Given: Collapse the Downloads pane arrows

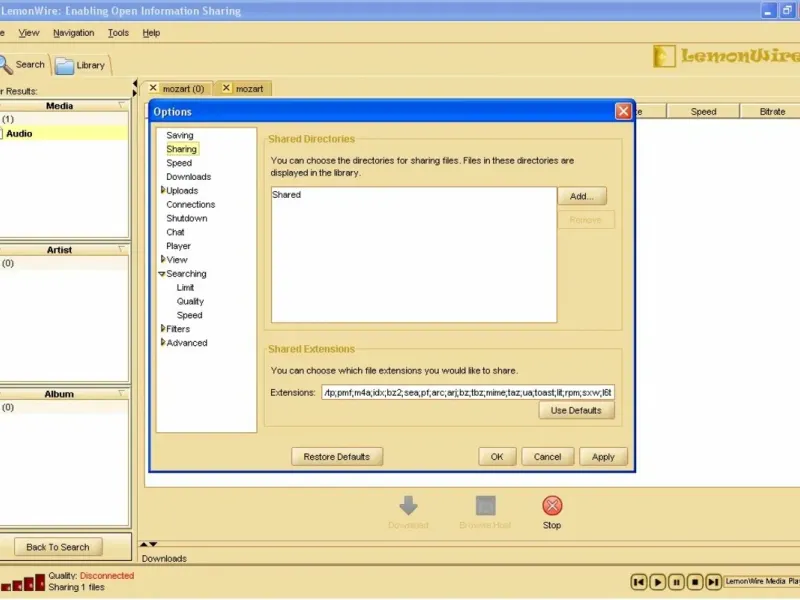Looking at the screenshot, I should click(x=148, y=544).
